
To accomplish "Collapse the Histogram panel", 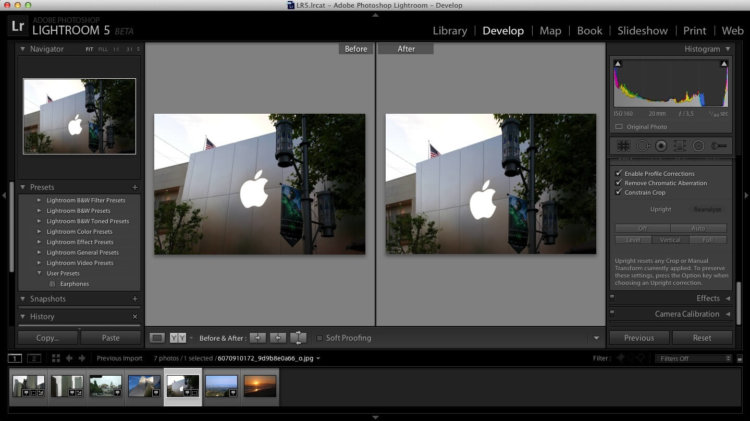I will [728, 49].
